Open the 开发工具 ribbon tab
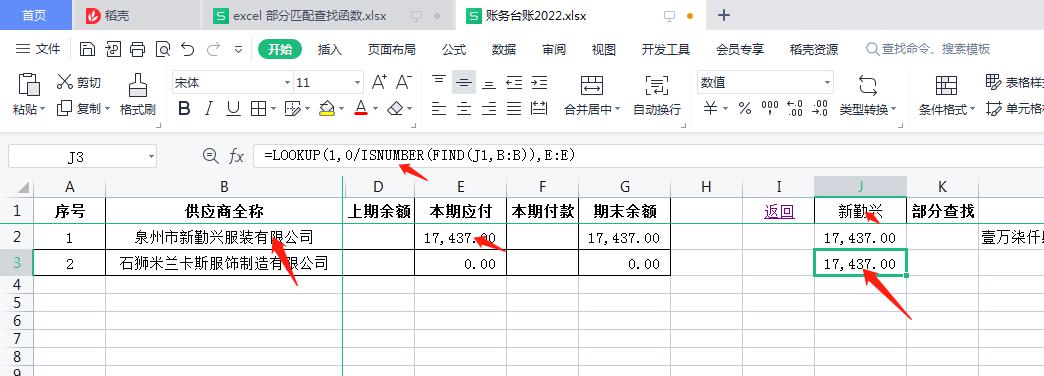The width and height of the screenshot is (1044, 376). [666, 49]
